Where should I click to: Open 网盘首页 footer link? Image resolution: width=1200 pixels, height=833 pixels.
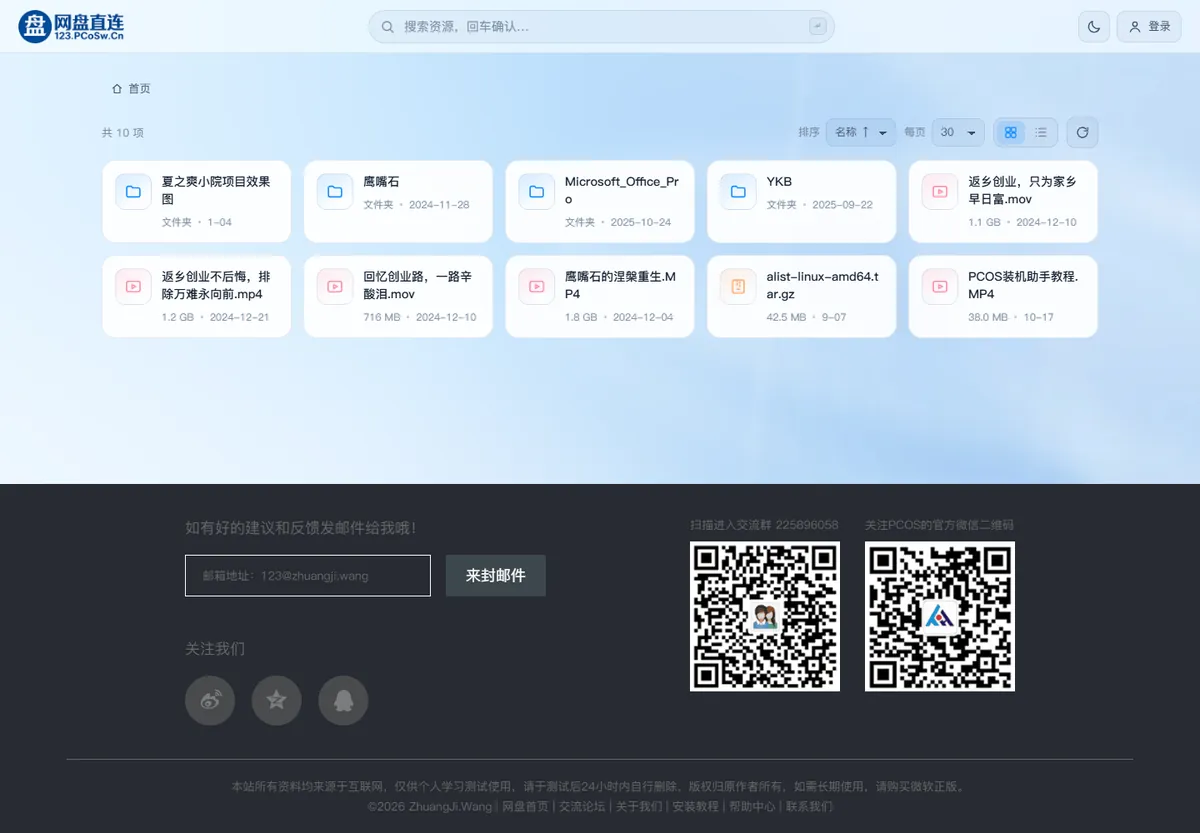(x=525, y=806)
